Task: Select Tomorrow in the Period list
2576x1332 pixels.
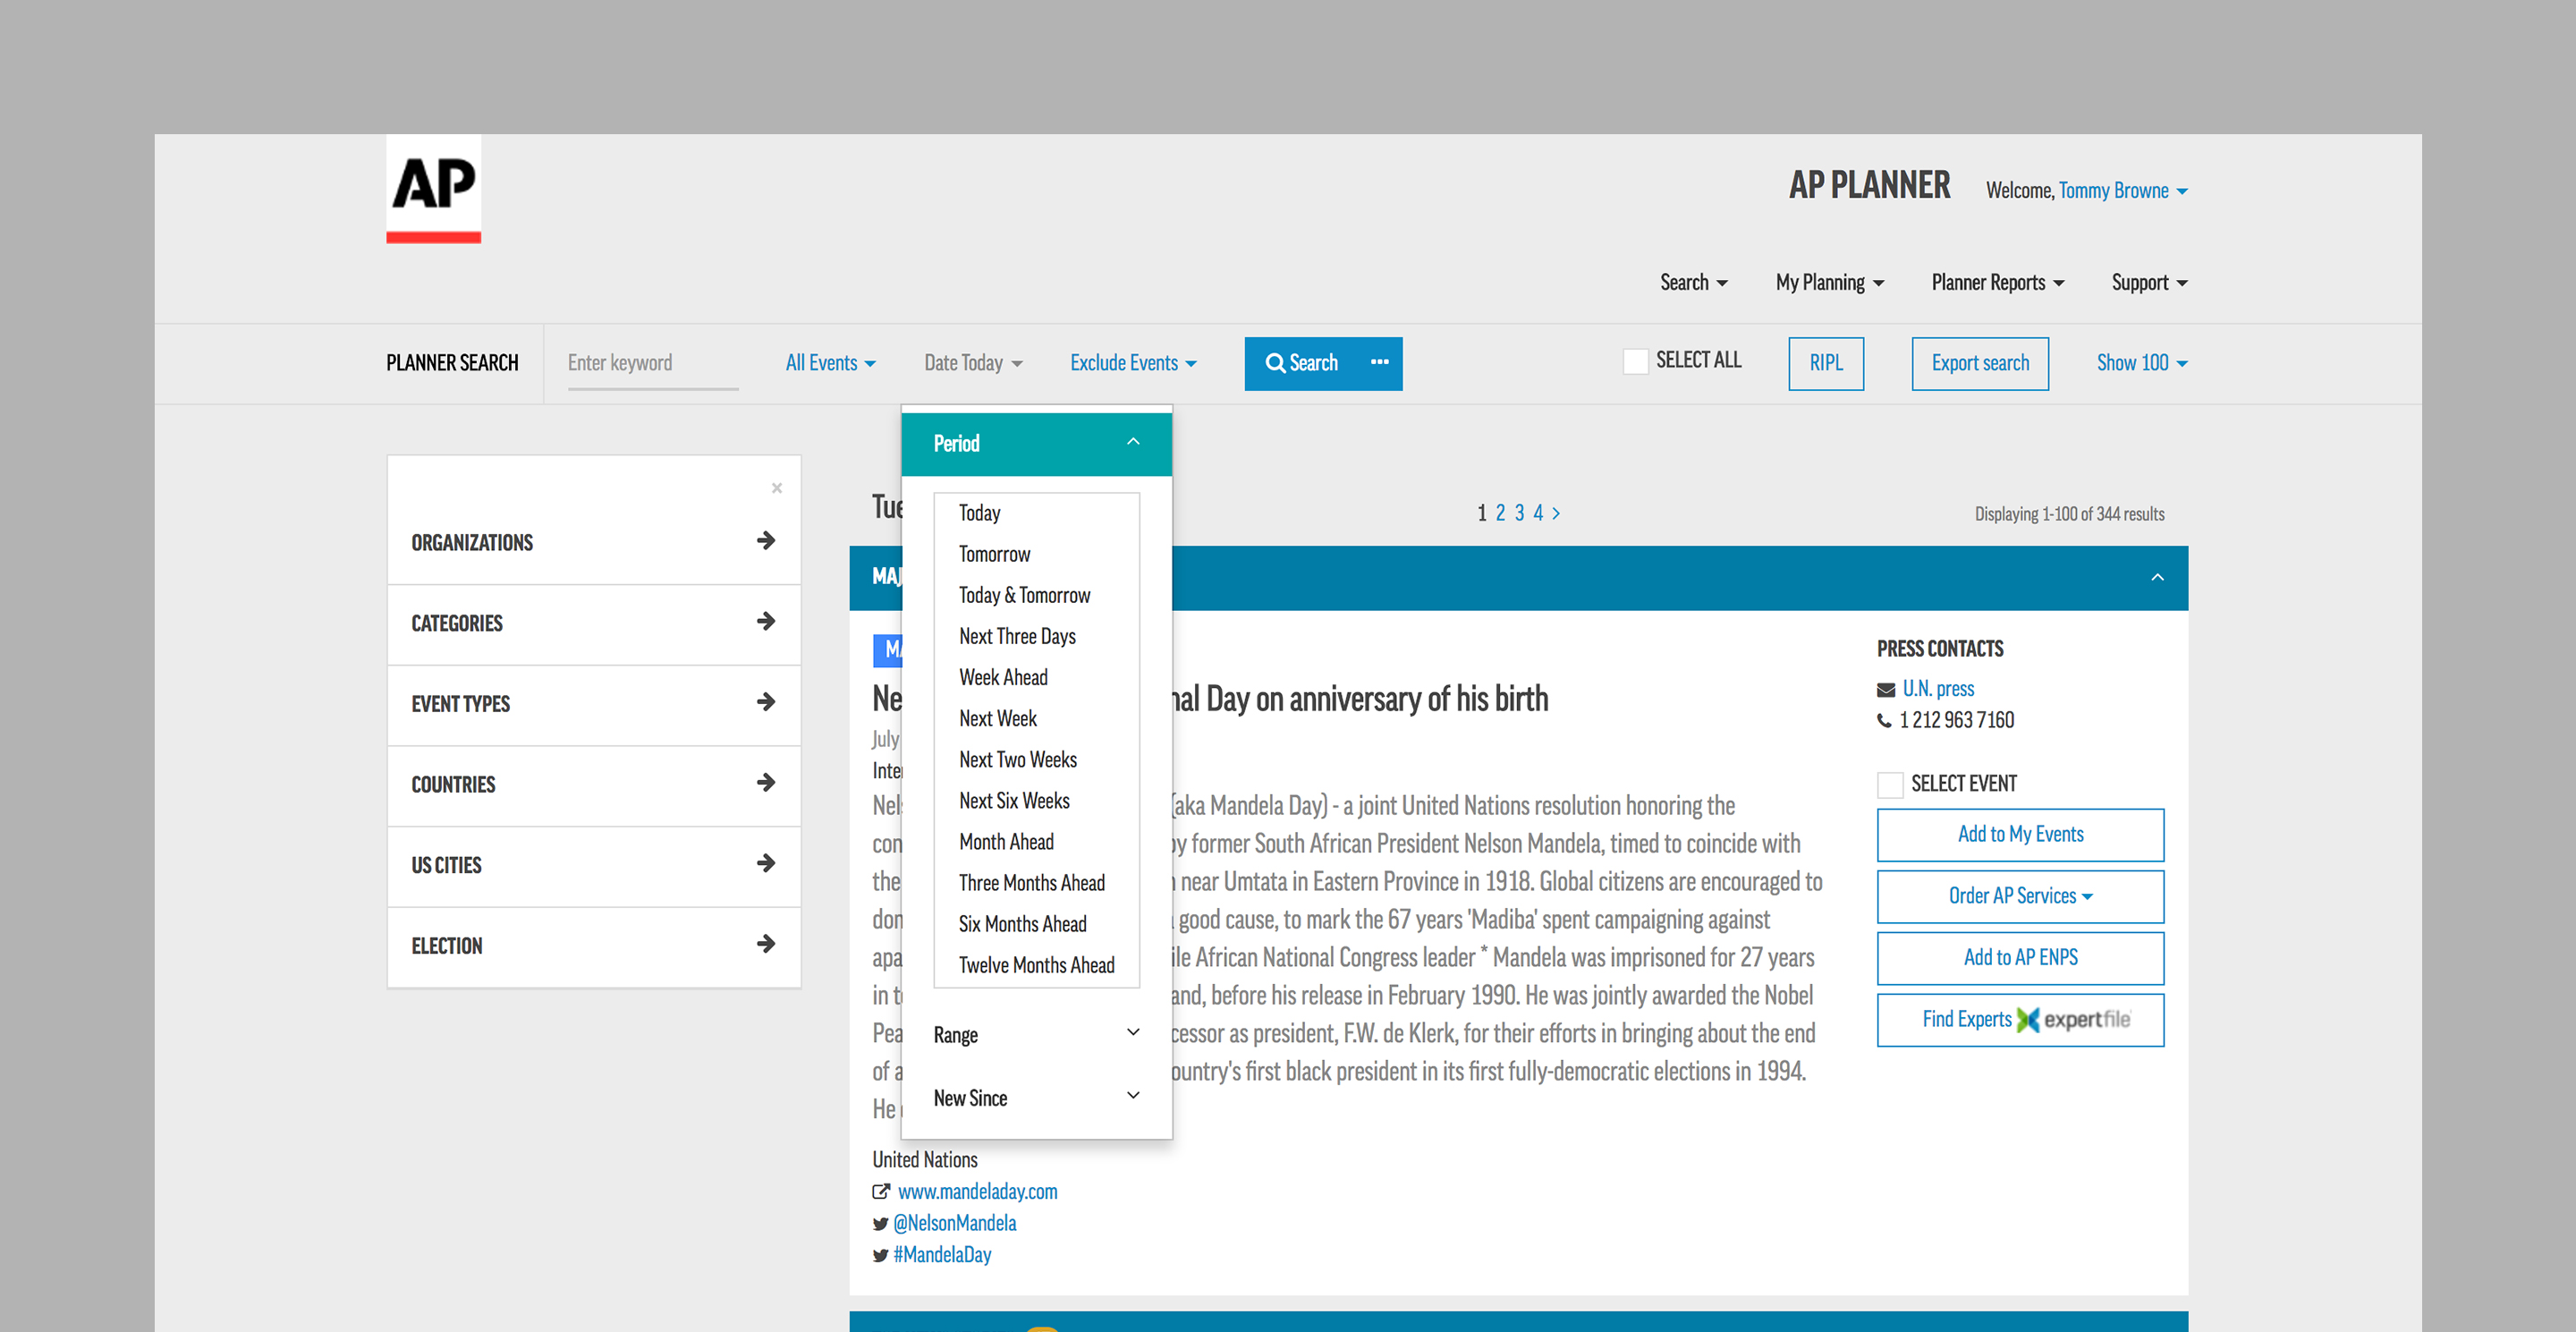Action: pos(994,554)
